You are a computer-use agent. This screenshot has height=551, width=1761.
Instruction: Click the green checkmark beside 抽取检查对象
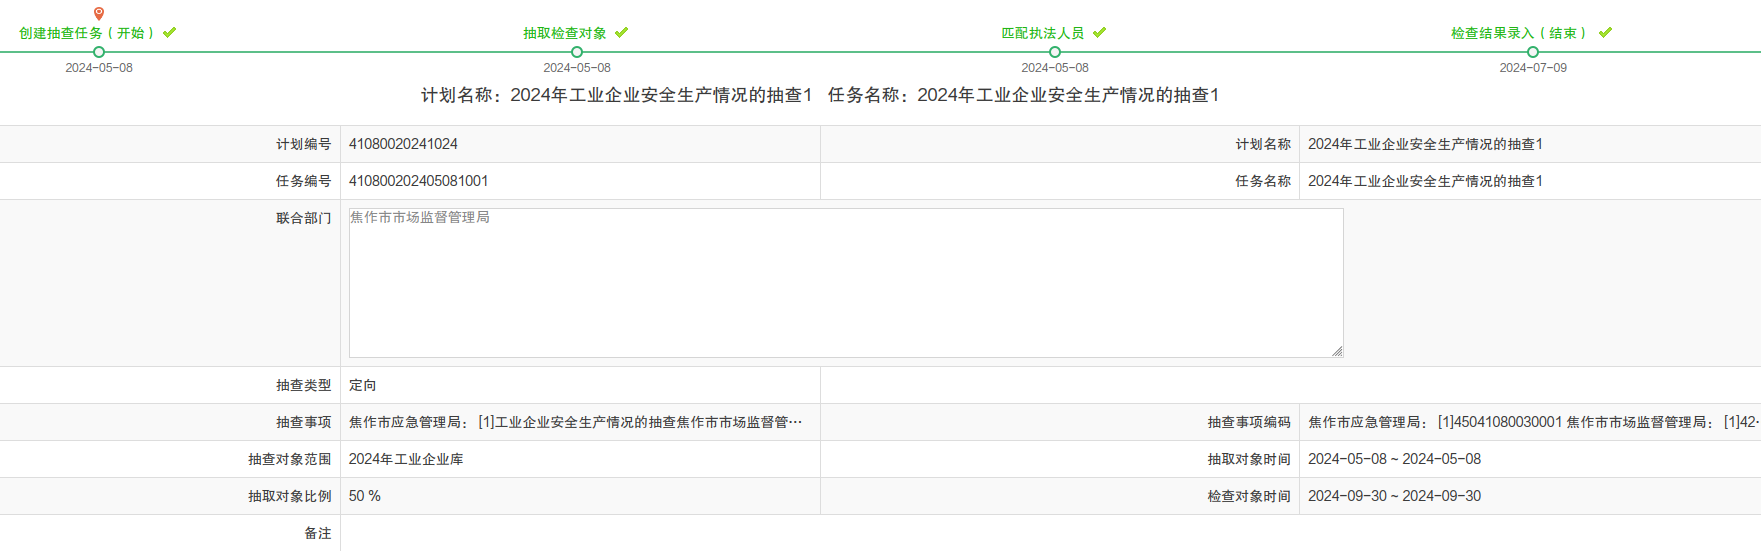pyautogui.click(x=622, y=33)
